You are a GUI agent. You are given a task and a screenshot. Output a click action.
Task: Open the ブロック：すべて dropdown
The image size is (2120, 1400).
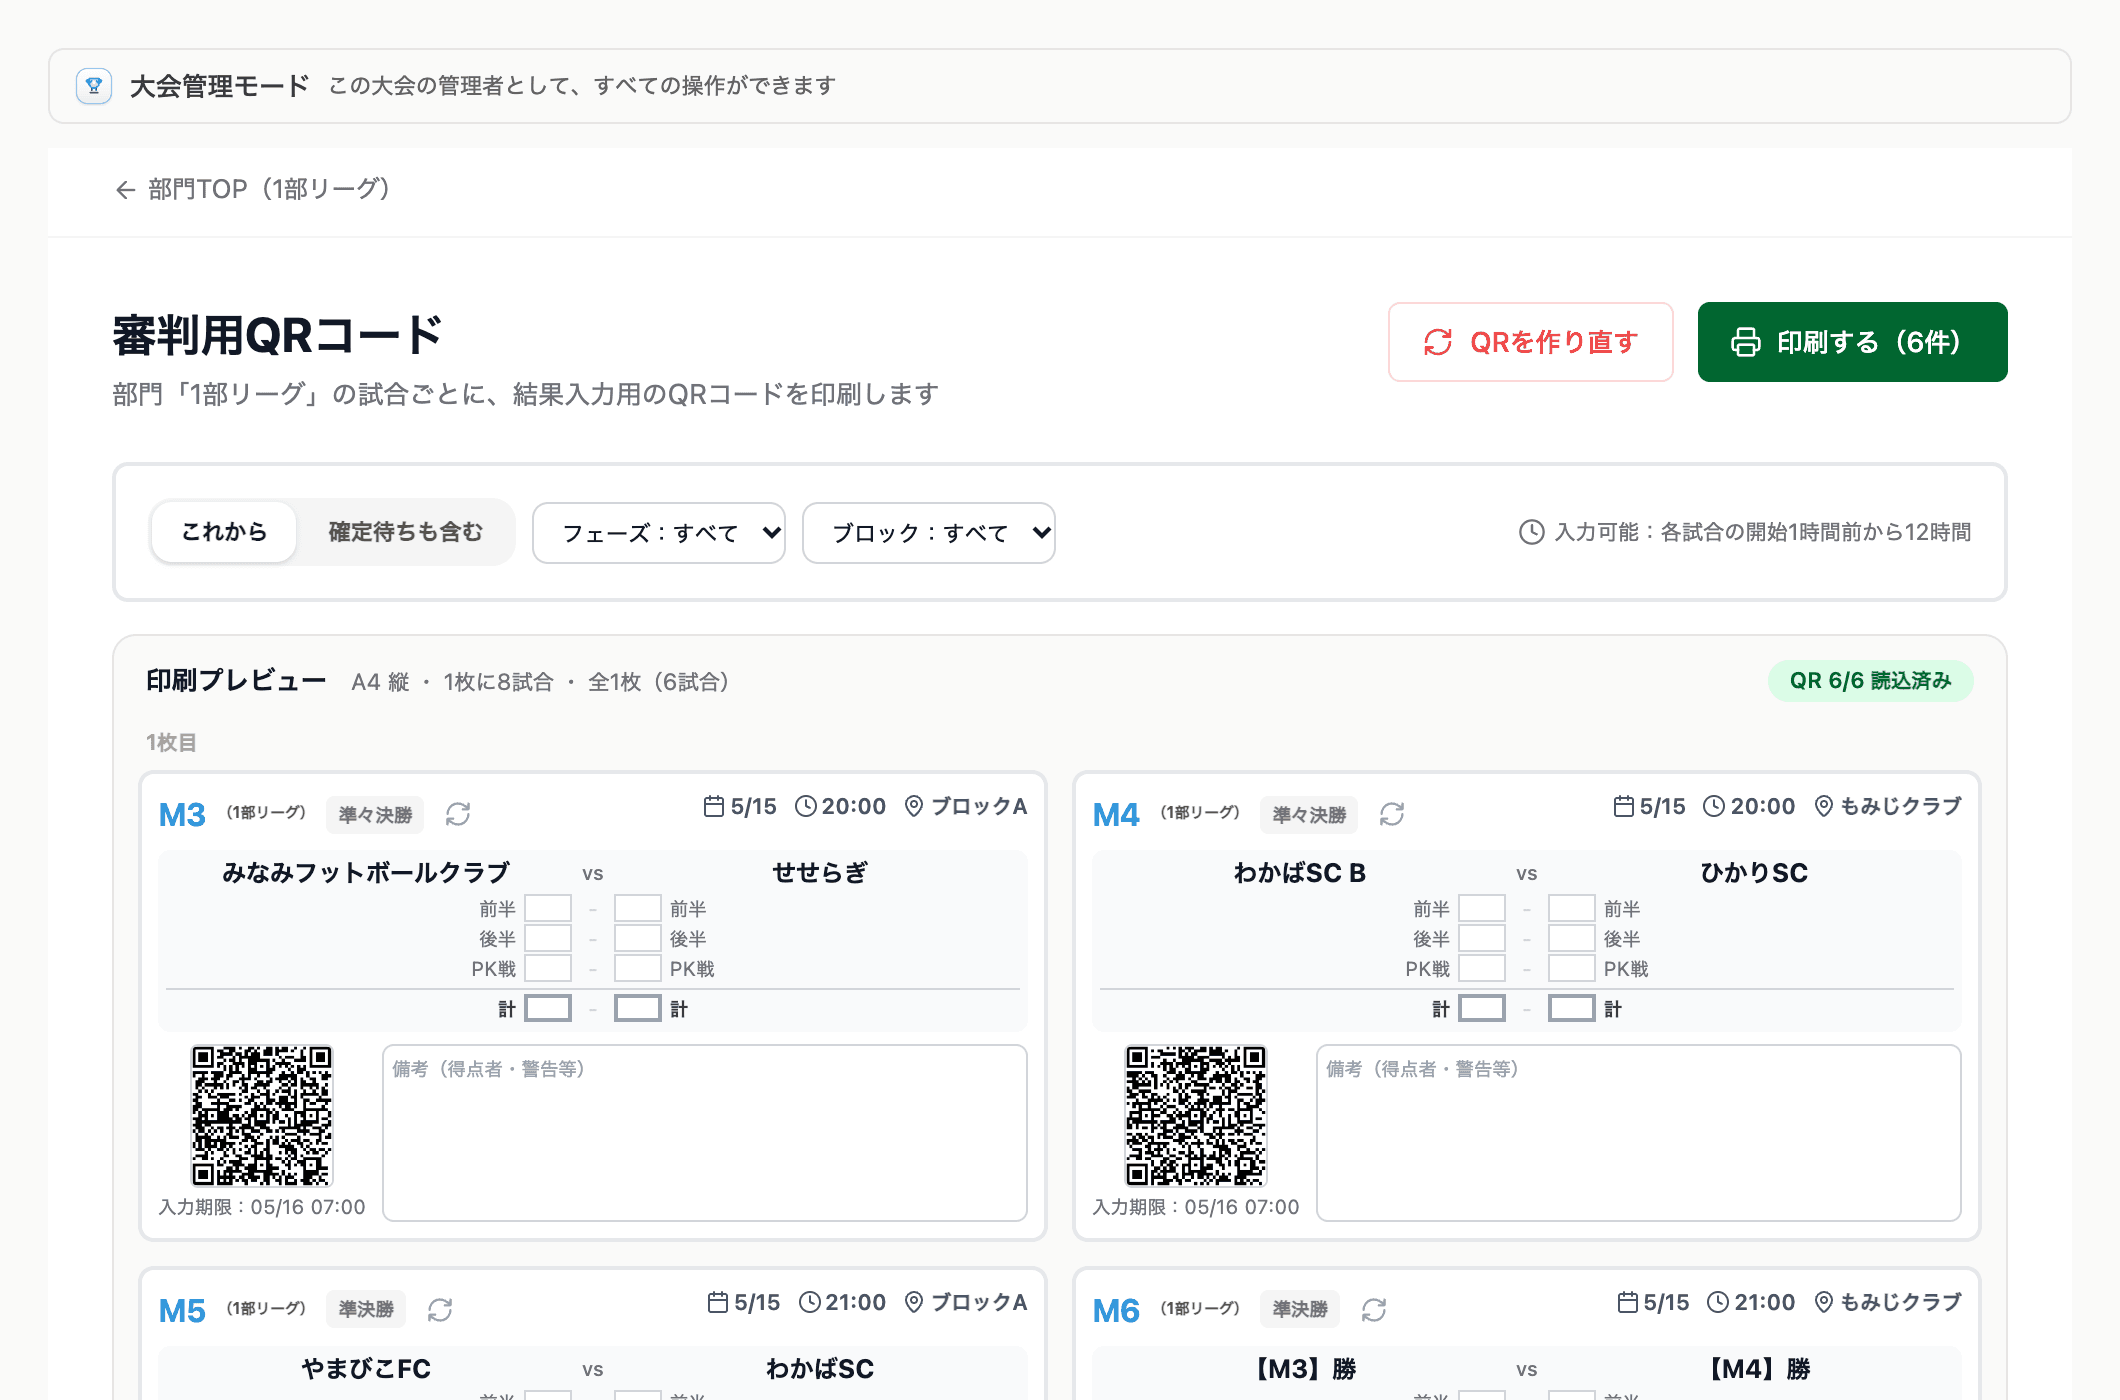(929, 533)
